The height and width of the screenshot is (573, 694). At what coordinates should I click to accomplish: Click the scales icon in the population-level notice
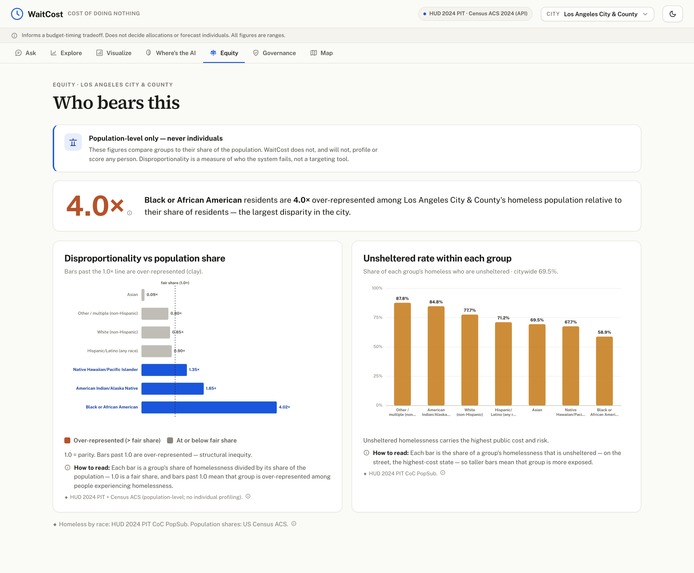click(73, 142)
